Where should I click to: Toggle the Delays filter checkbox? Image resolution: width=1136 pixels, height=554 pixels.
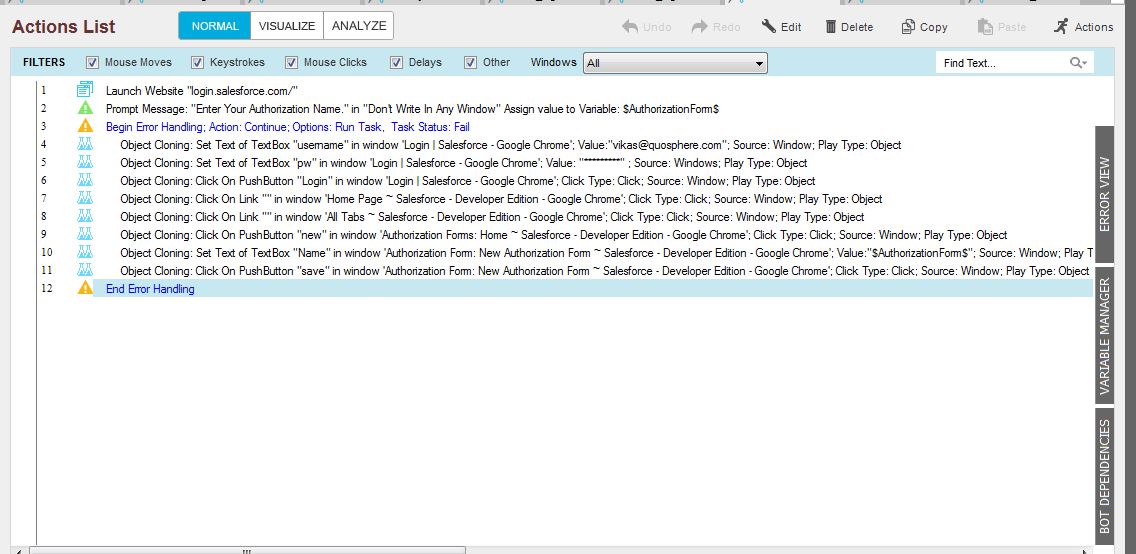click(396, 63)
